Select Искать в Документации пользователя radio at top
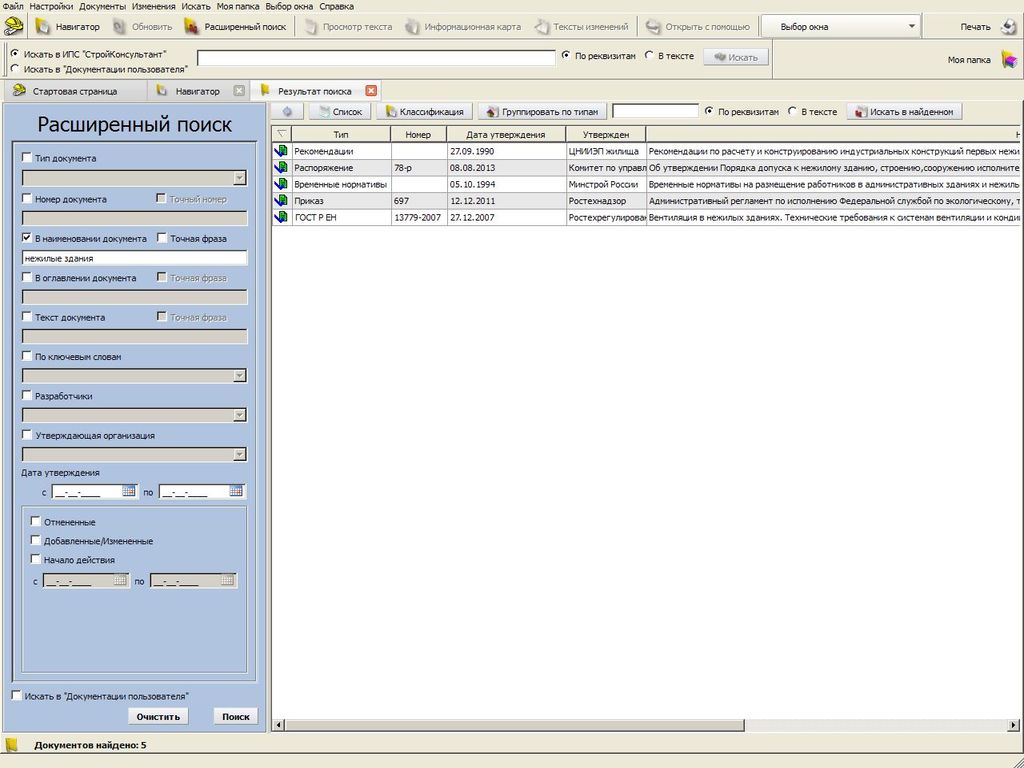 tap(15, 68)
